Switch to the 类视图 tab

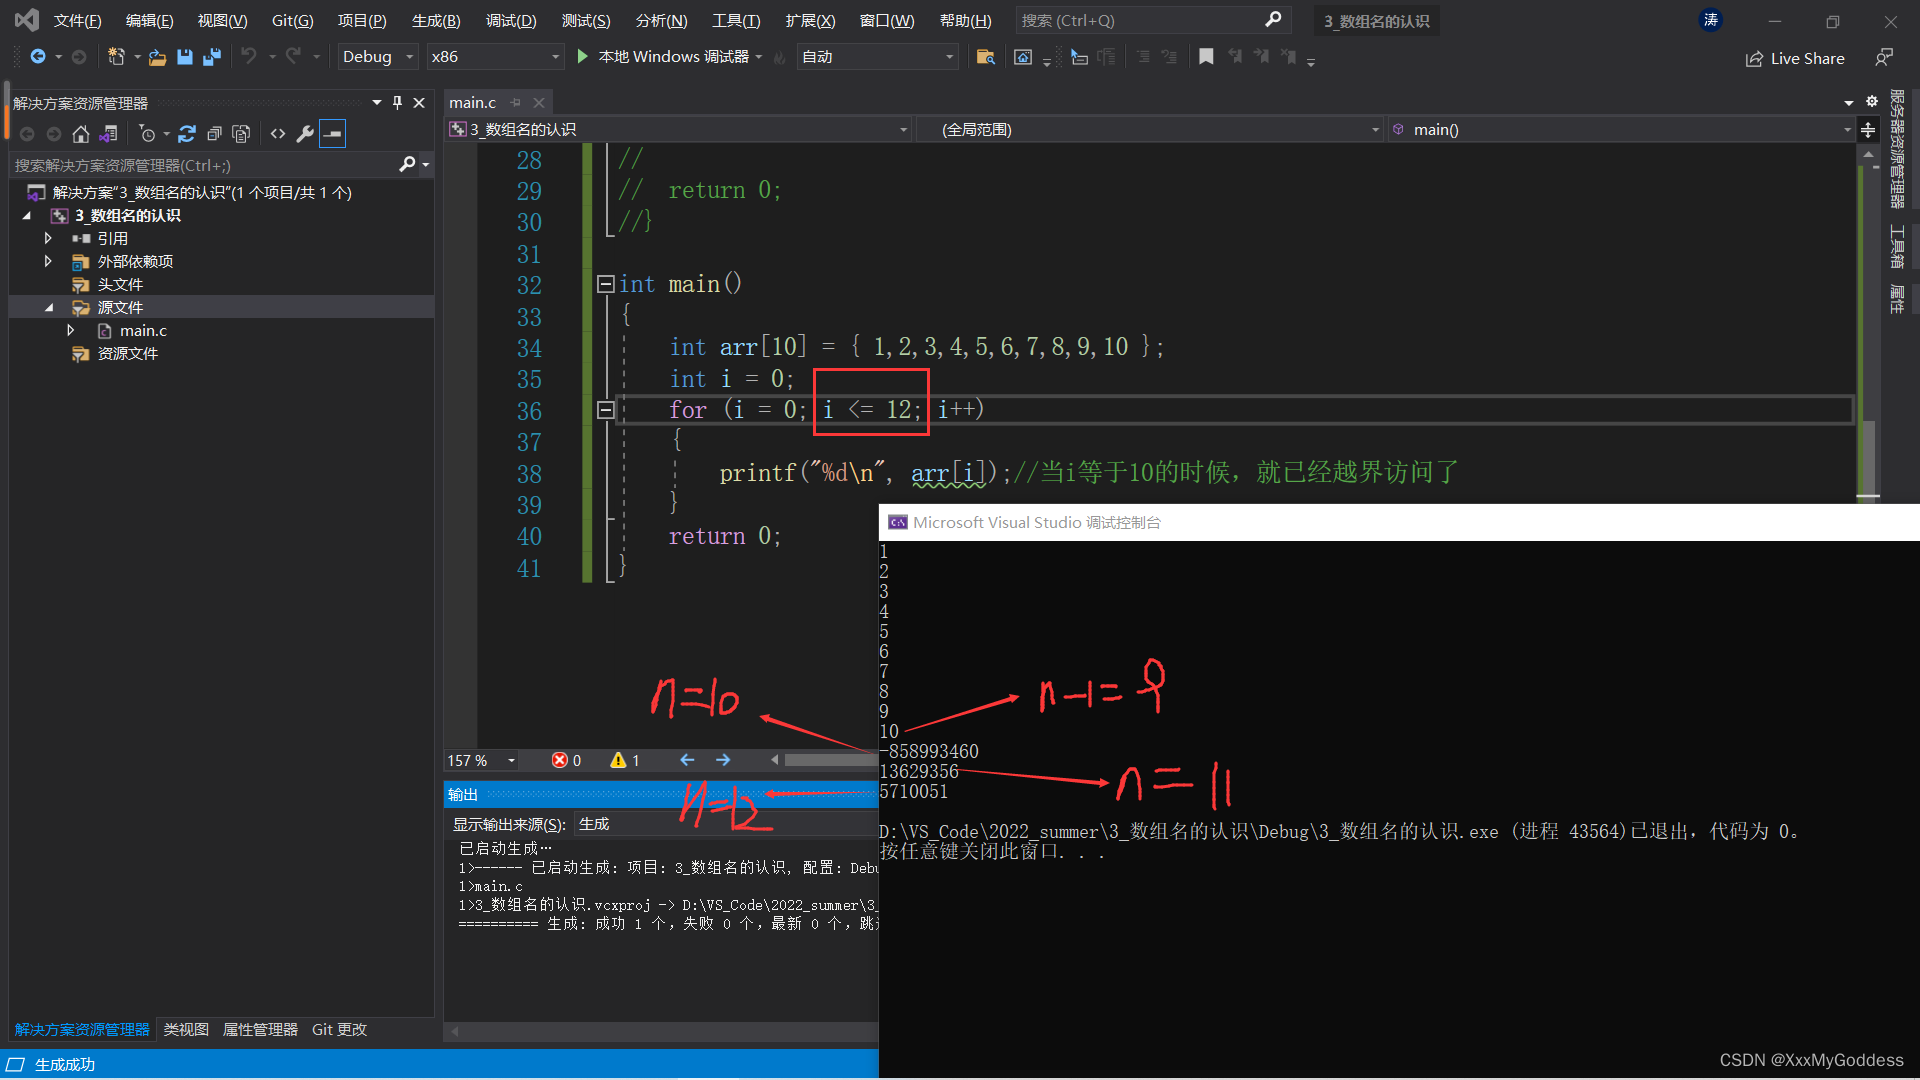tap(186, 1029)
